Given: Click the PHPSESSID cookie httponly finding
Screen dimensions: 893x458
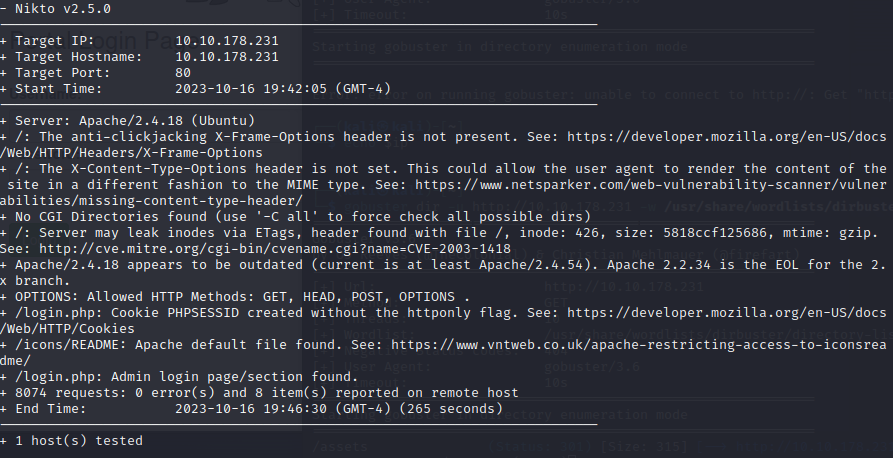Looking at the screenshot, I should tap(300, 313).
